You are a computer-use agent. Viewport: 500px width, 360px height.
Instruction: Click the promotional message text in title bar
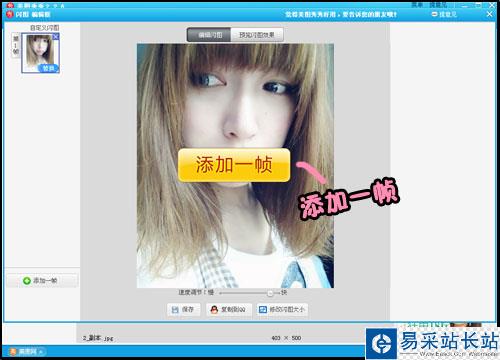(x=341, y=15)
